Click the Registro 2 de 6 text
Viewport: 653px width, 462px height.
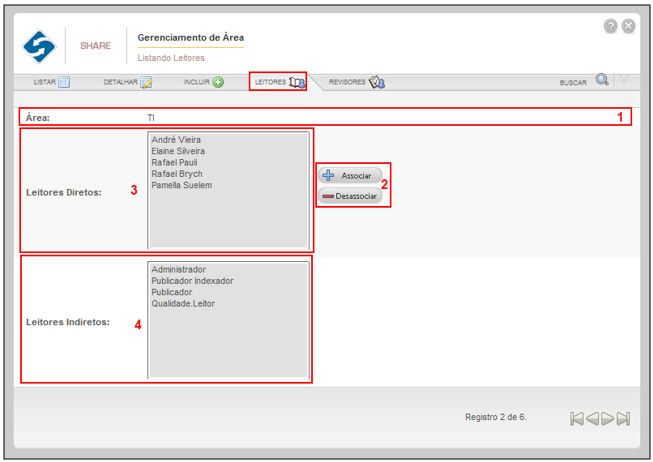pyautogui.click(x=496, y=417)
